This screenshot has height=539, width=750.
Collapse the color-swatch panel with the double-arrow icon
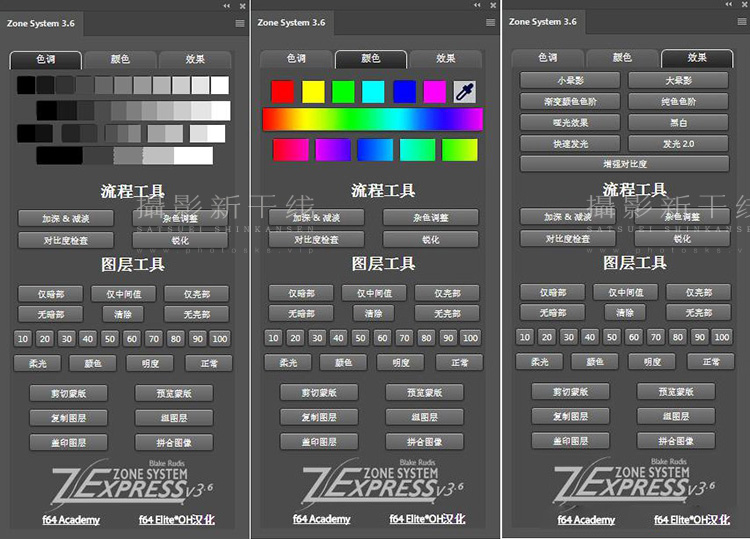[x=477, y=5]
